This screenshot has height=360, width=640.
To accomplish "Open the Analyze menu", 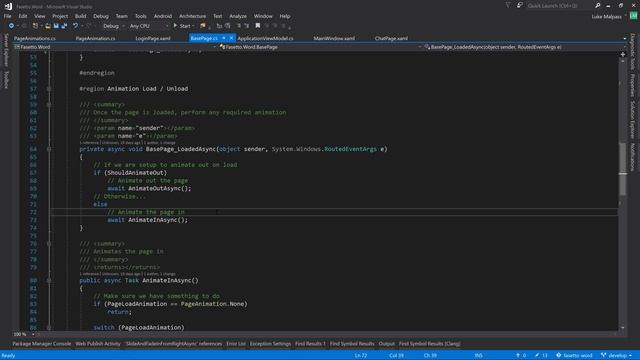I will 238,16.
